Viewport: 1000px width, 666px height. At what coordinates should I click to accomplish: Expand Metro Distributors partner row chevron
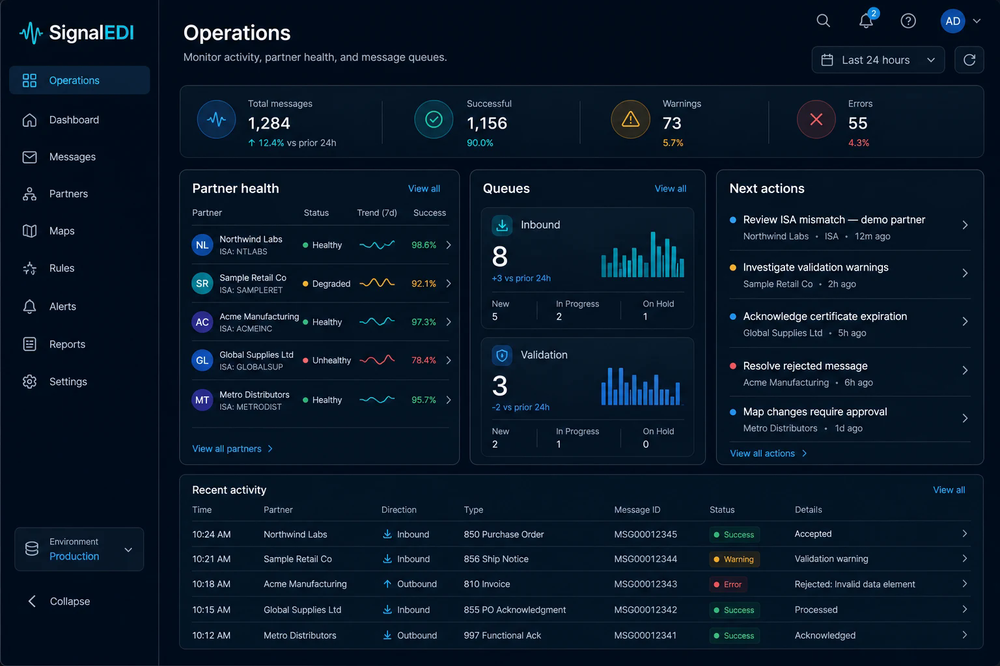pos(448,400)
